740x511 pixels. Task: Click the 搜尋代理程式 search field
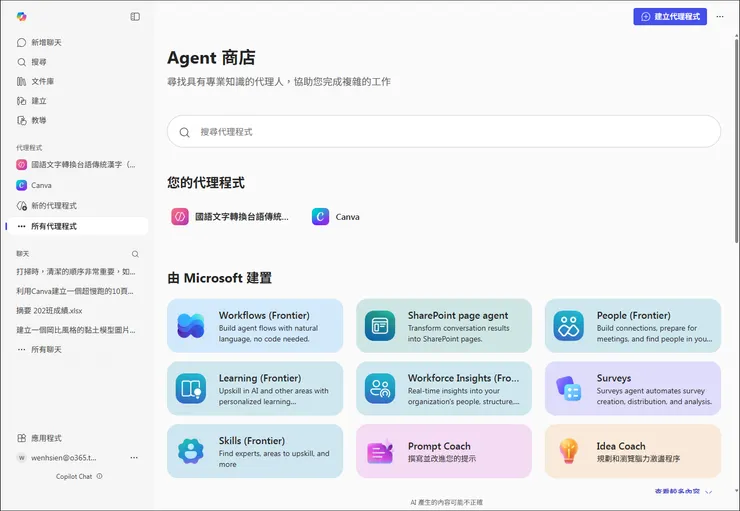click(444, 132)
